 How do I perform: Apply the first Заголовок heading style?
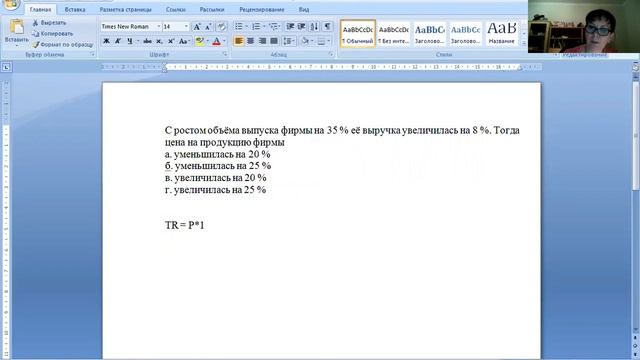point(429,34)
